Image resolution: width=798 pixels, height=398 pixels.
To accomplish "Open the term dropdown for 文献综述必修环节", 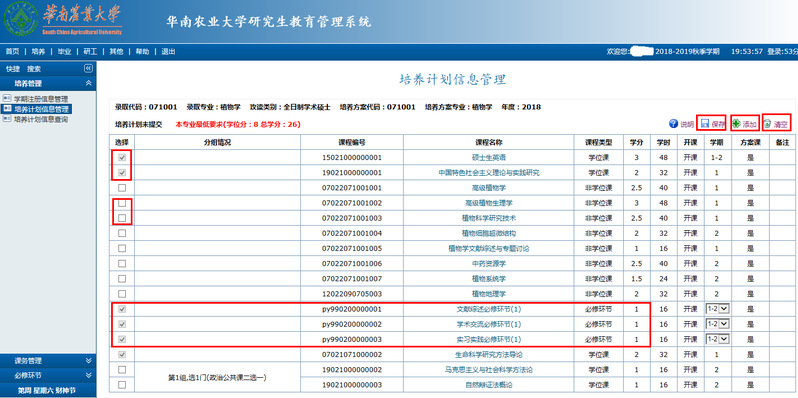I will (718, 309).
